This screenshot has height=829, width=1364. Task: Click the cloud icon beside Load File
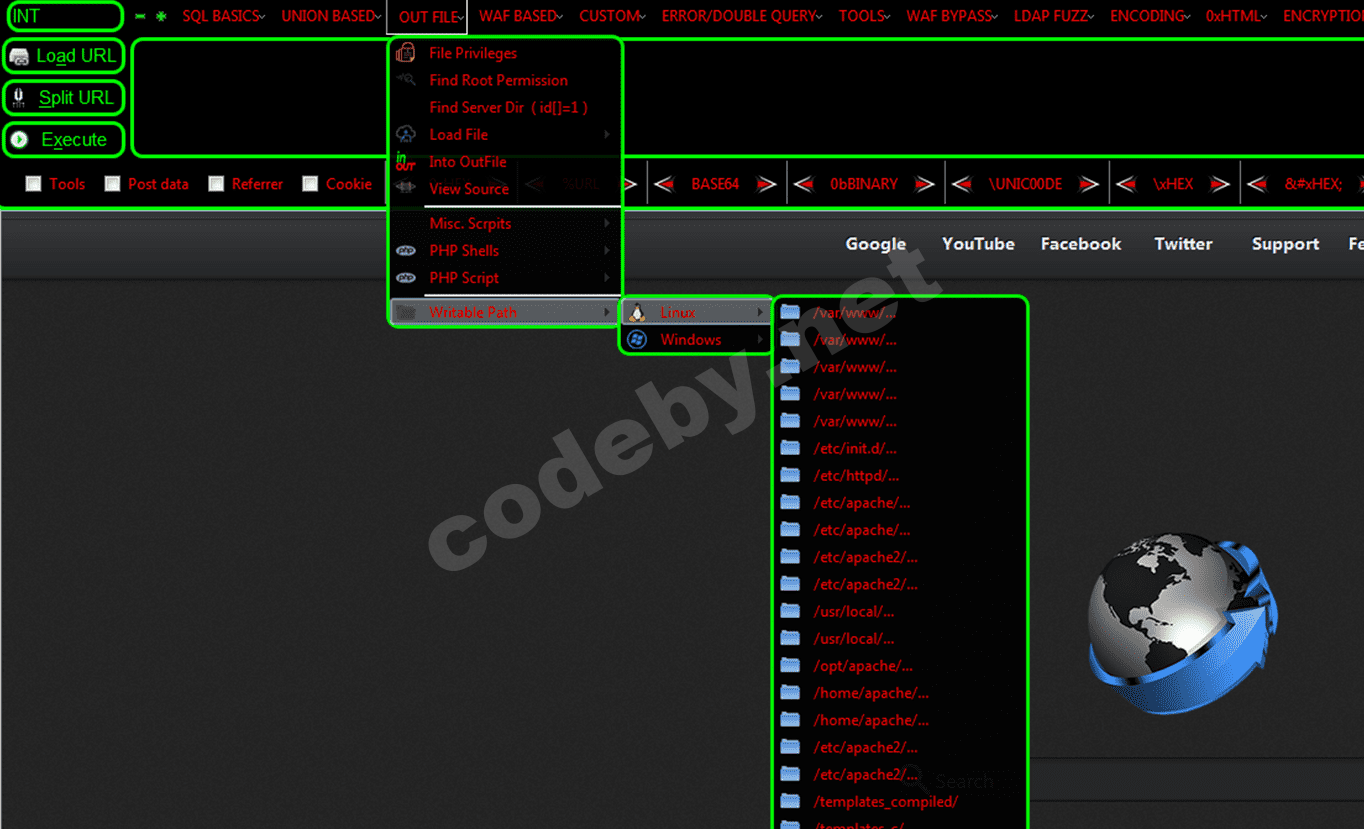pos(406,134)
